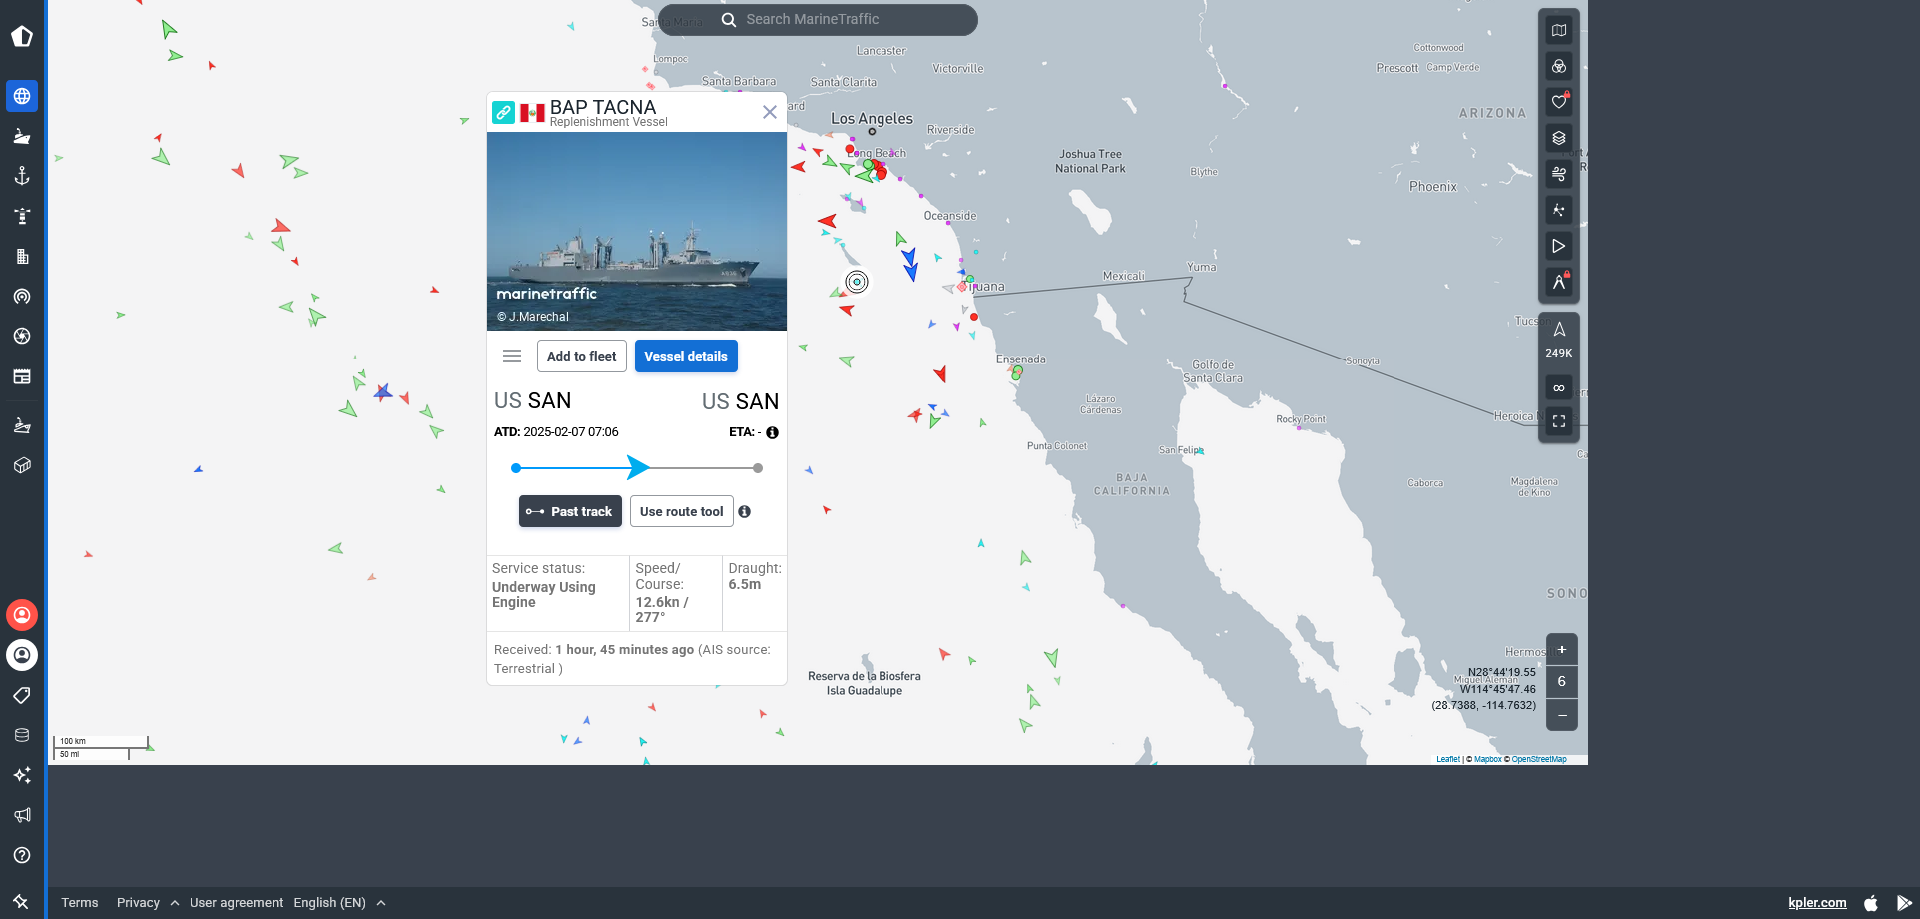Toggle the infinity vessel names button

click(1559, 387)
